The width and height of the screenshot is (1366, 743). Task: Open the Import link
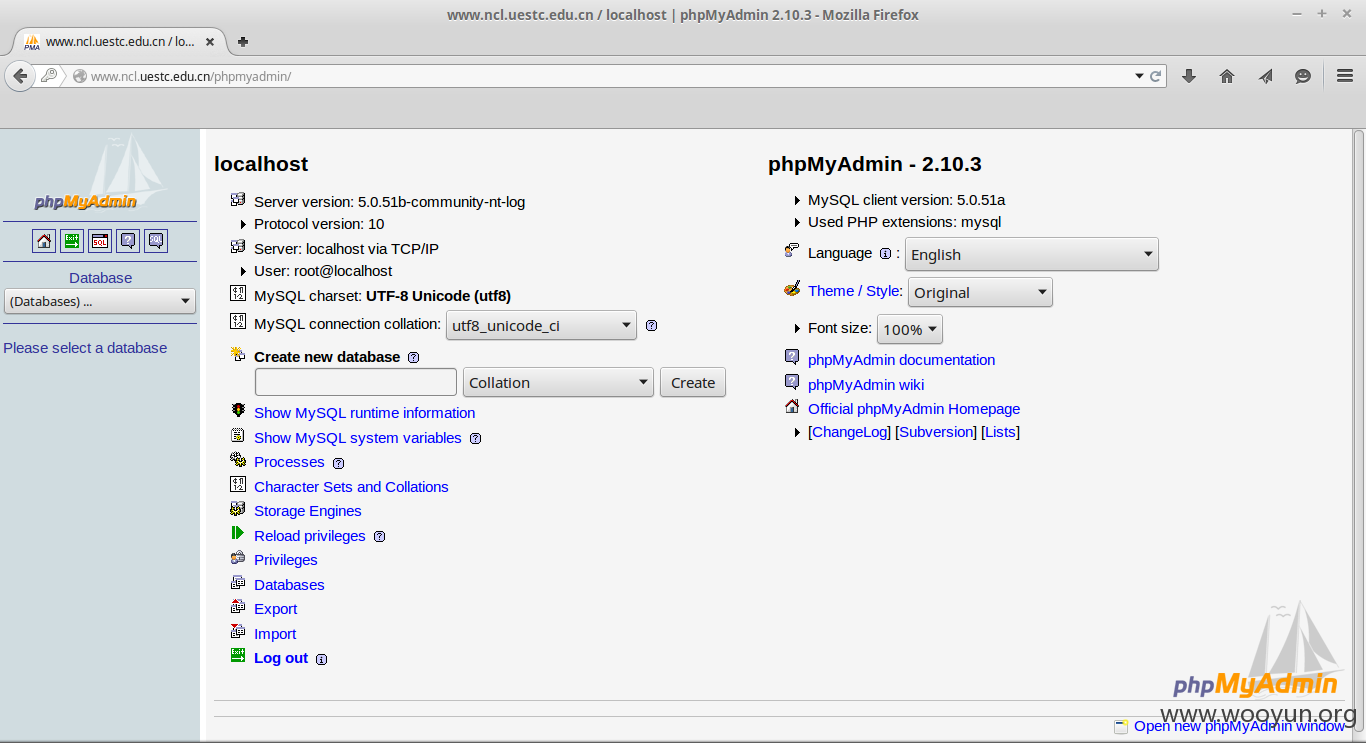(x=275, y=634)
